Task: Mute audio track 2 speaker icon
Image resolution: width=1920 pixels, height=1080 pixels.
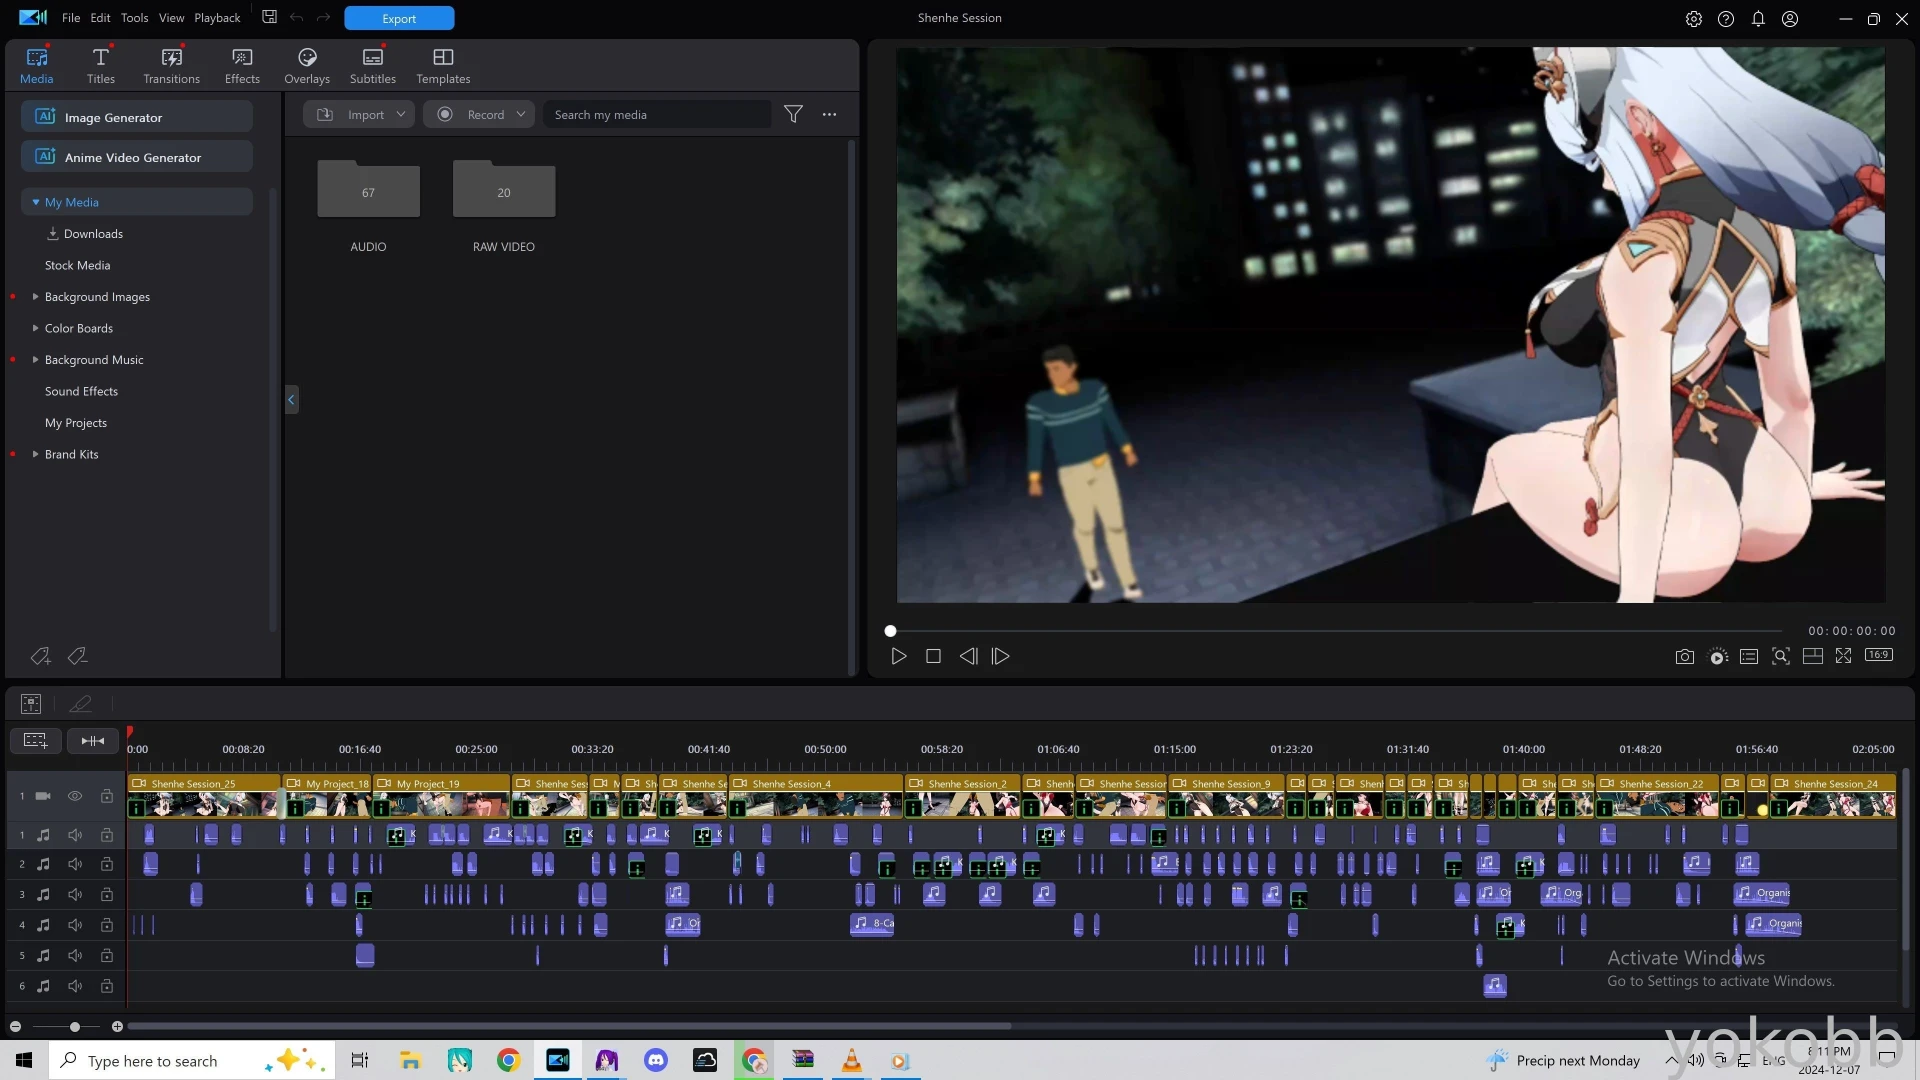Action: coord(75,864)
